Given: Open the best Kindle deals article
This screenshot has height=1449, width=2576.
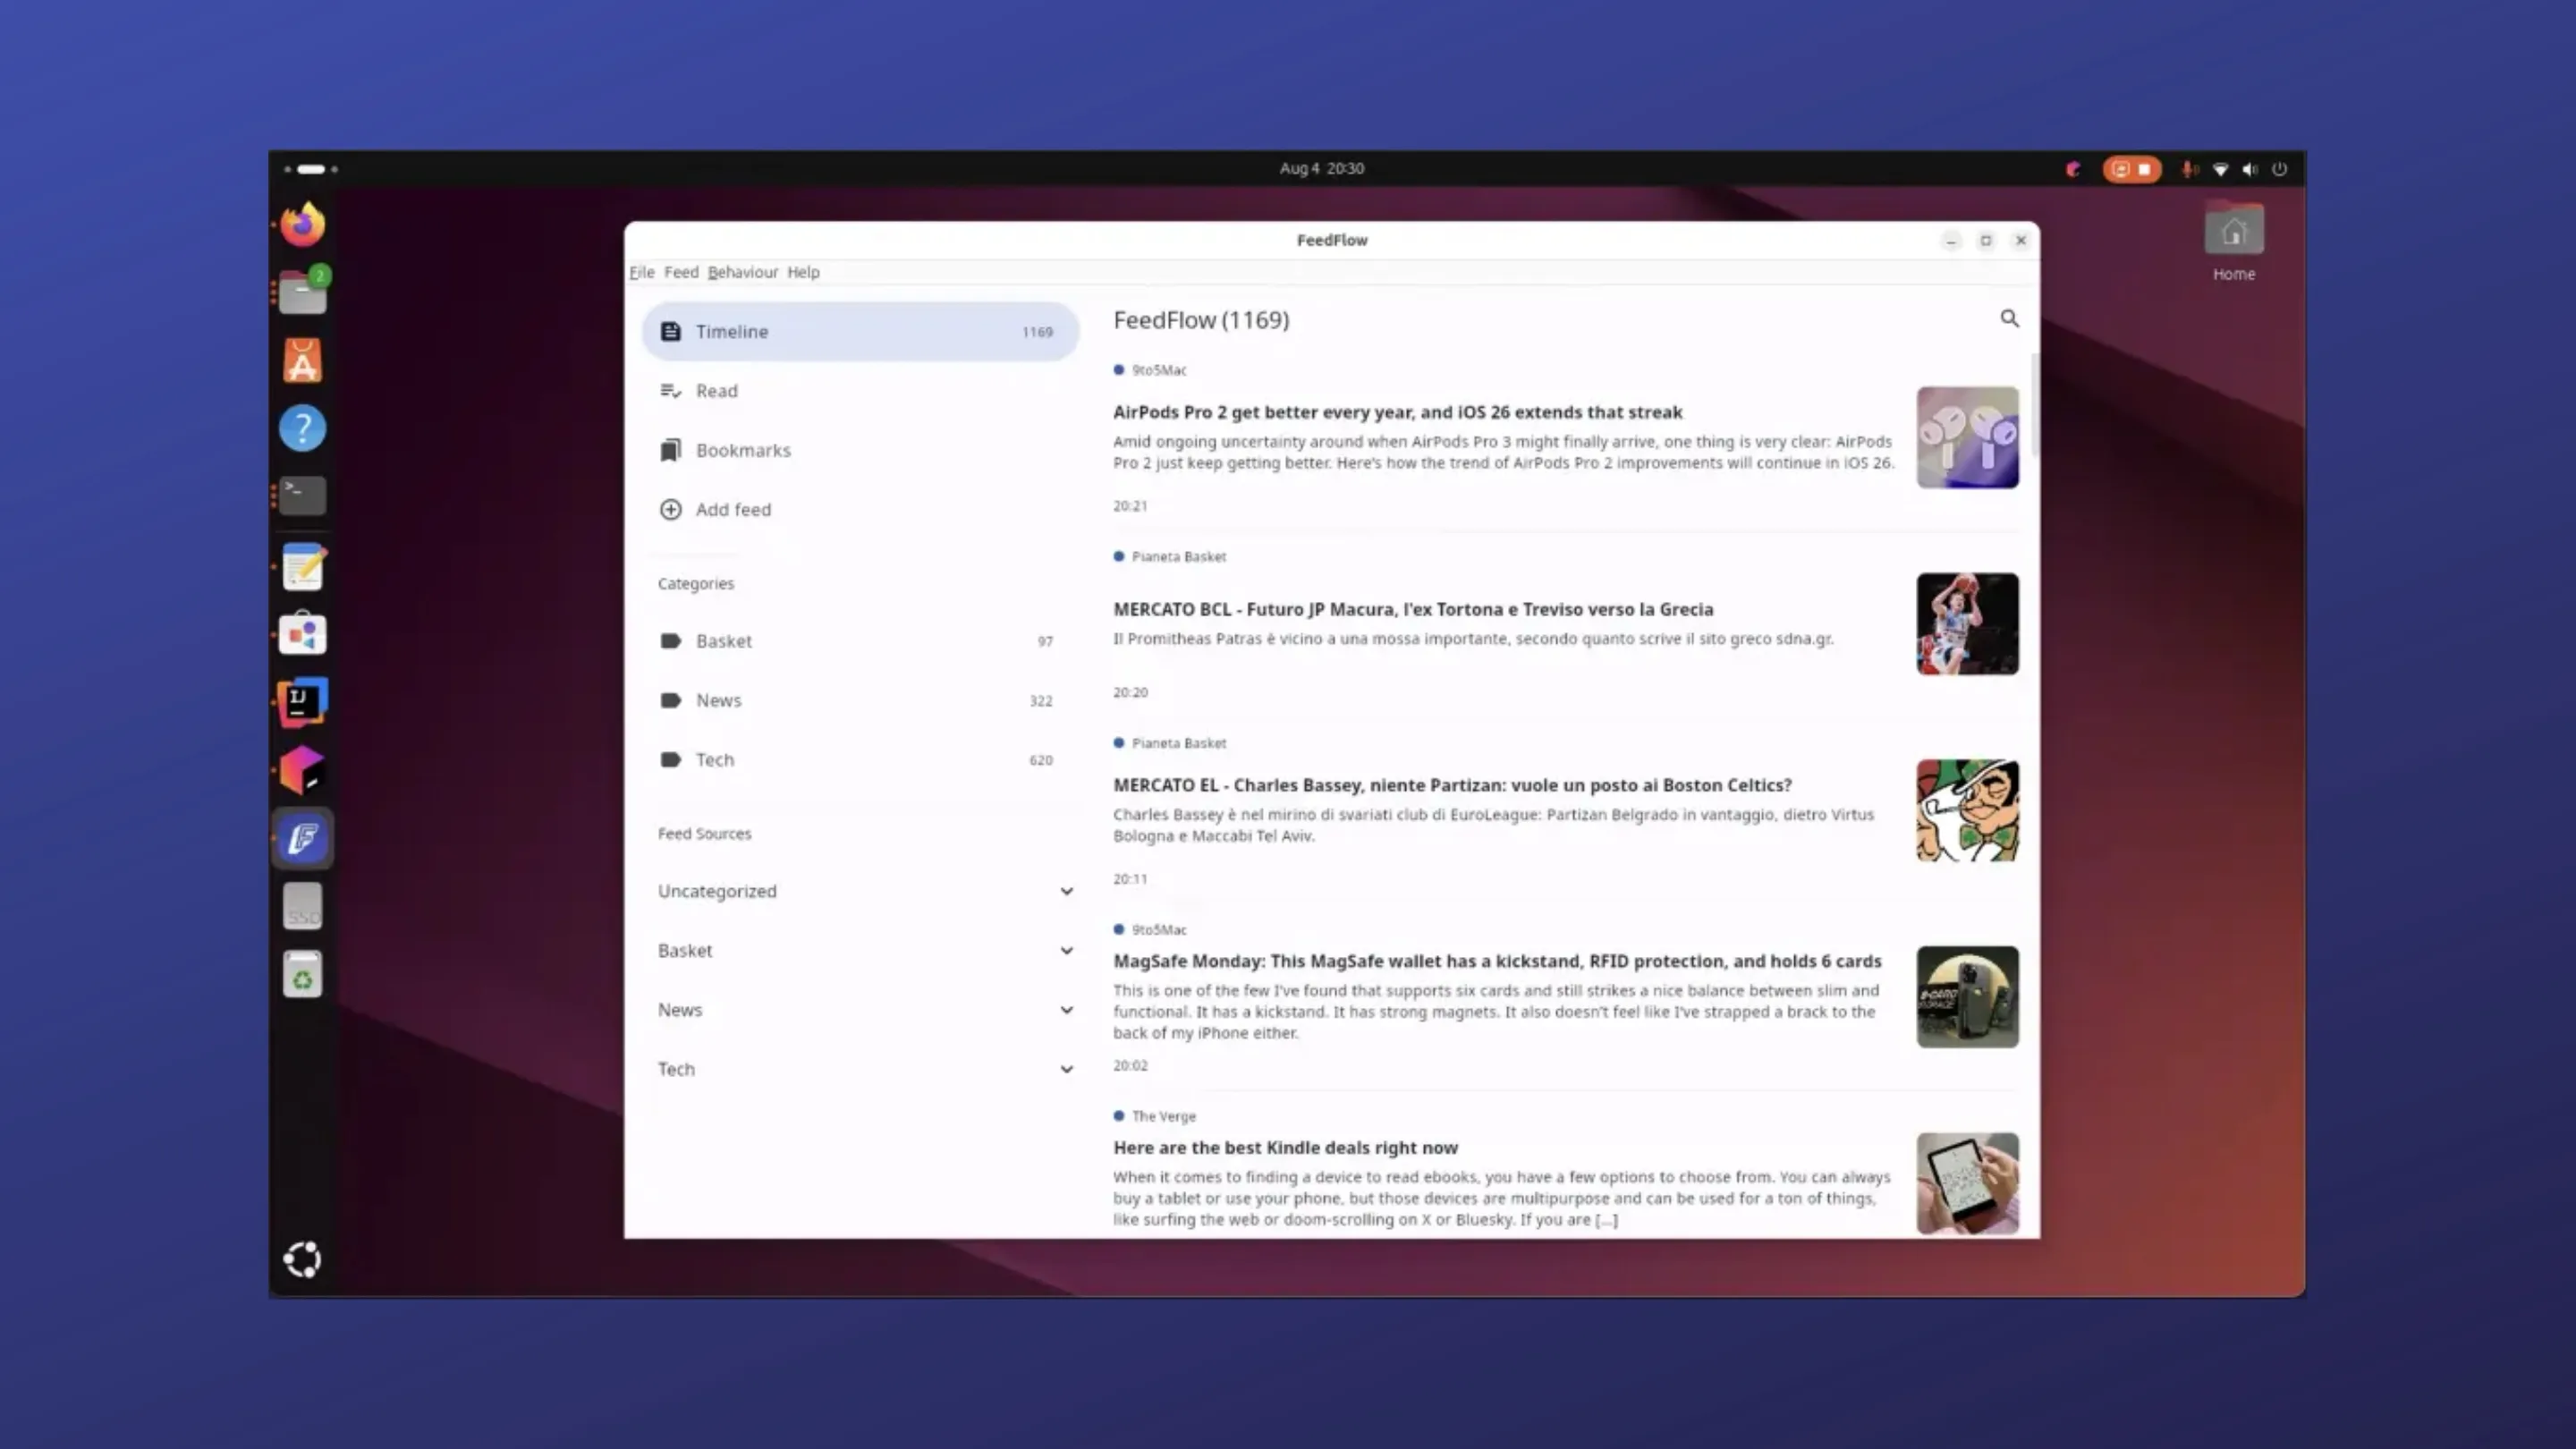Looking at the screenshot, I should click(x=1285, y=1148).
